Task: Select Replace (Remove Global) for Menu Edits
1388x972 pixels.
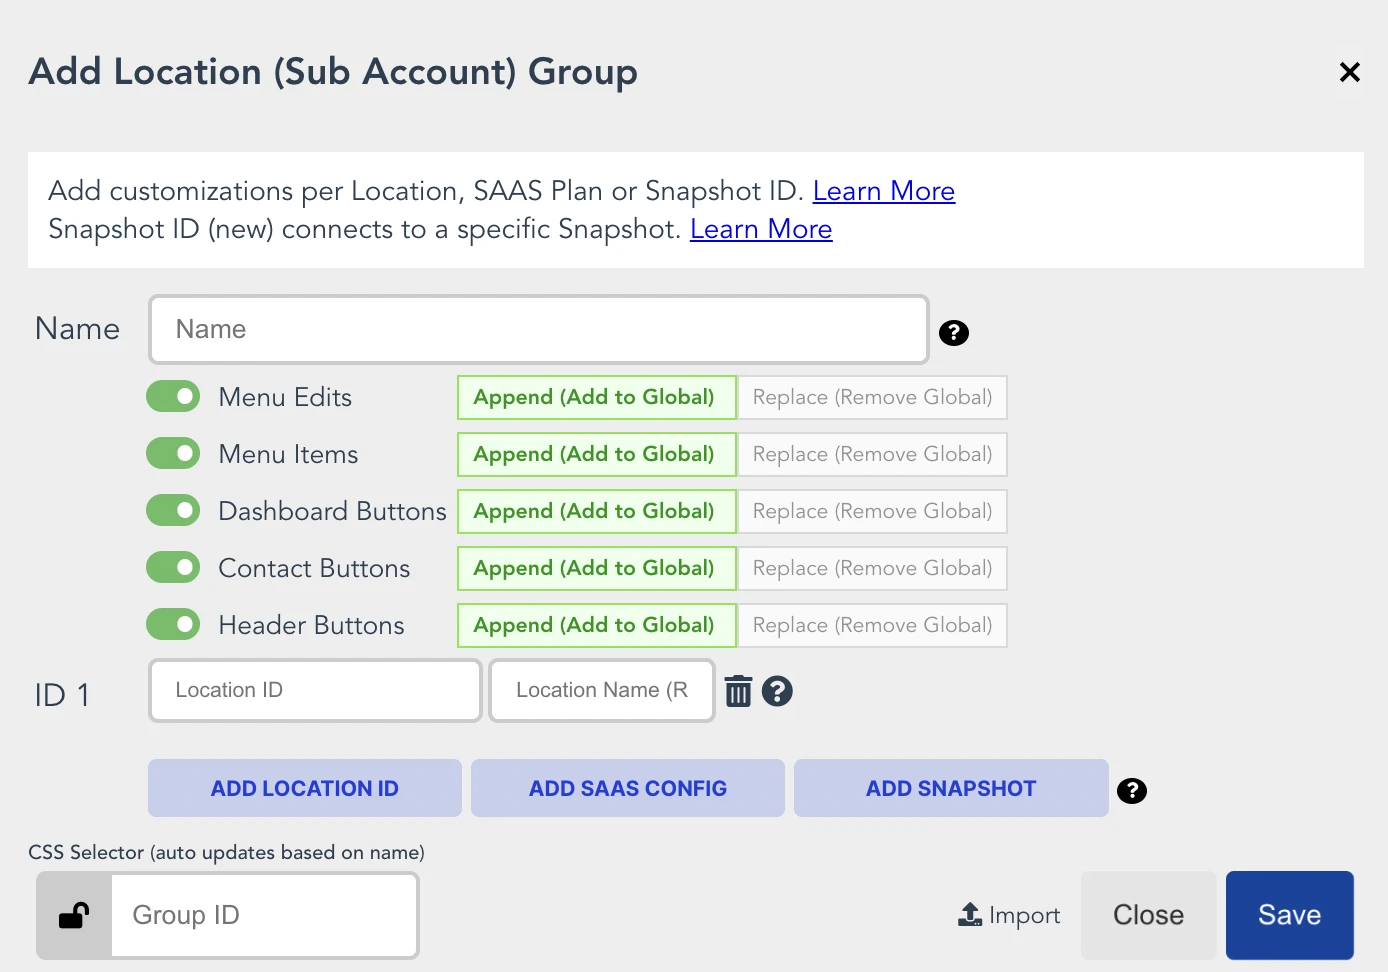Action: [x=872, y=397]
